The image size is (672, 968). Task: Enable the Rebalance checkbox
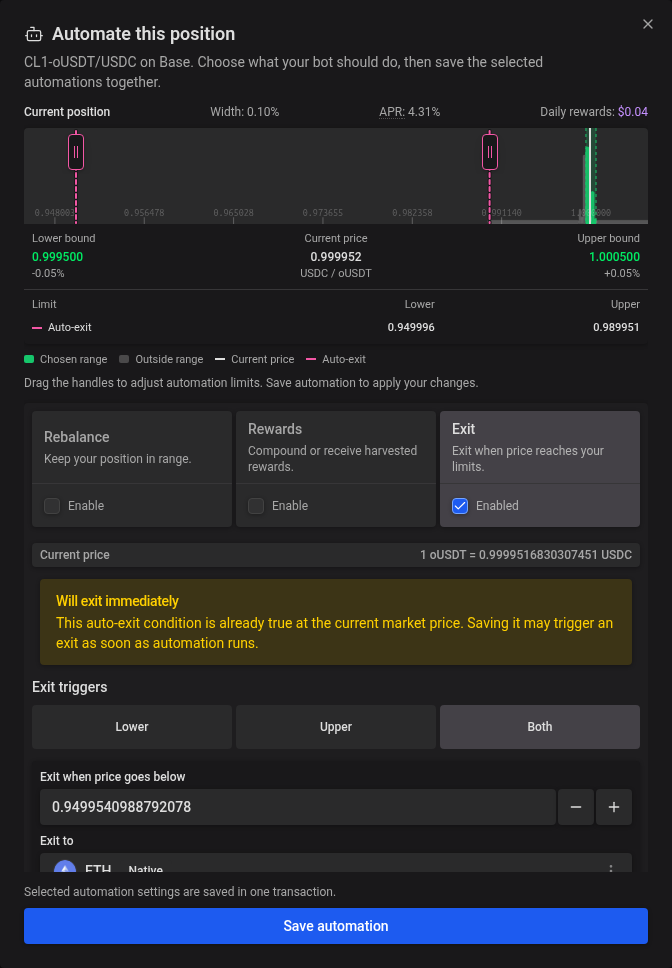tap(52, 506)
